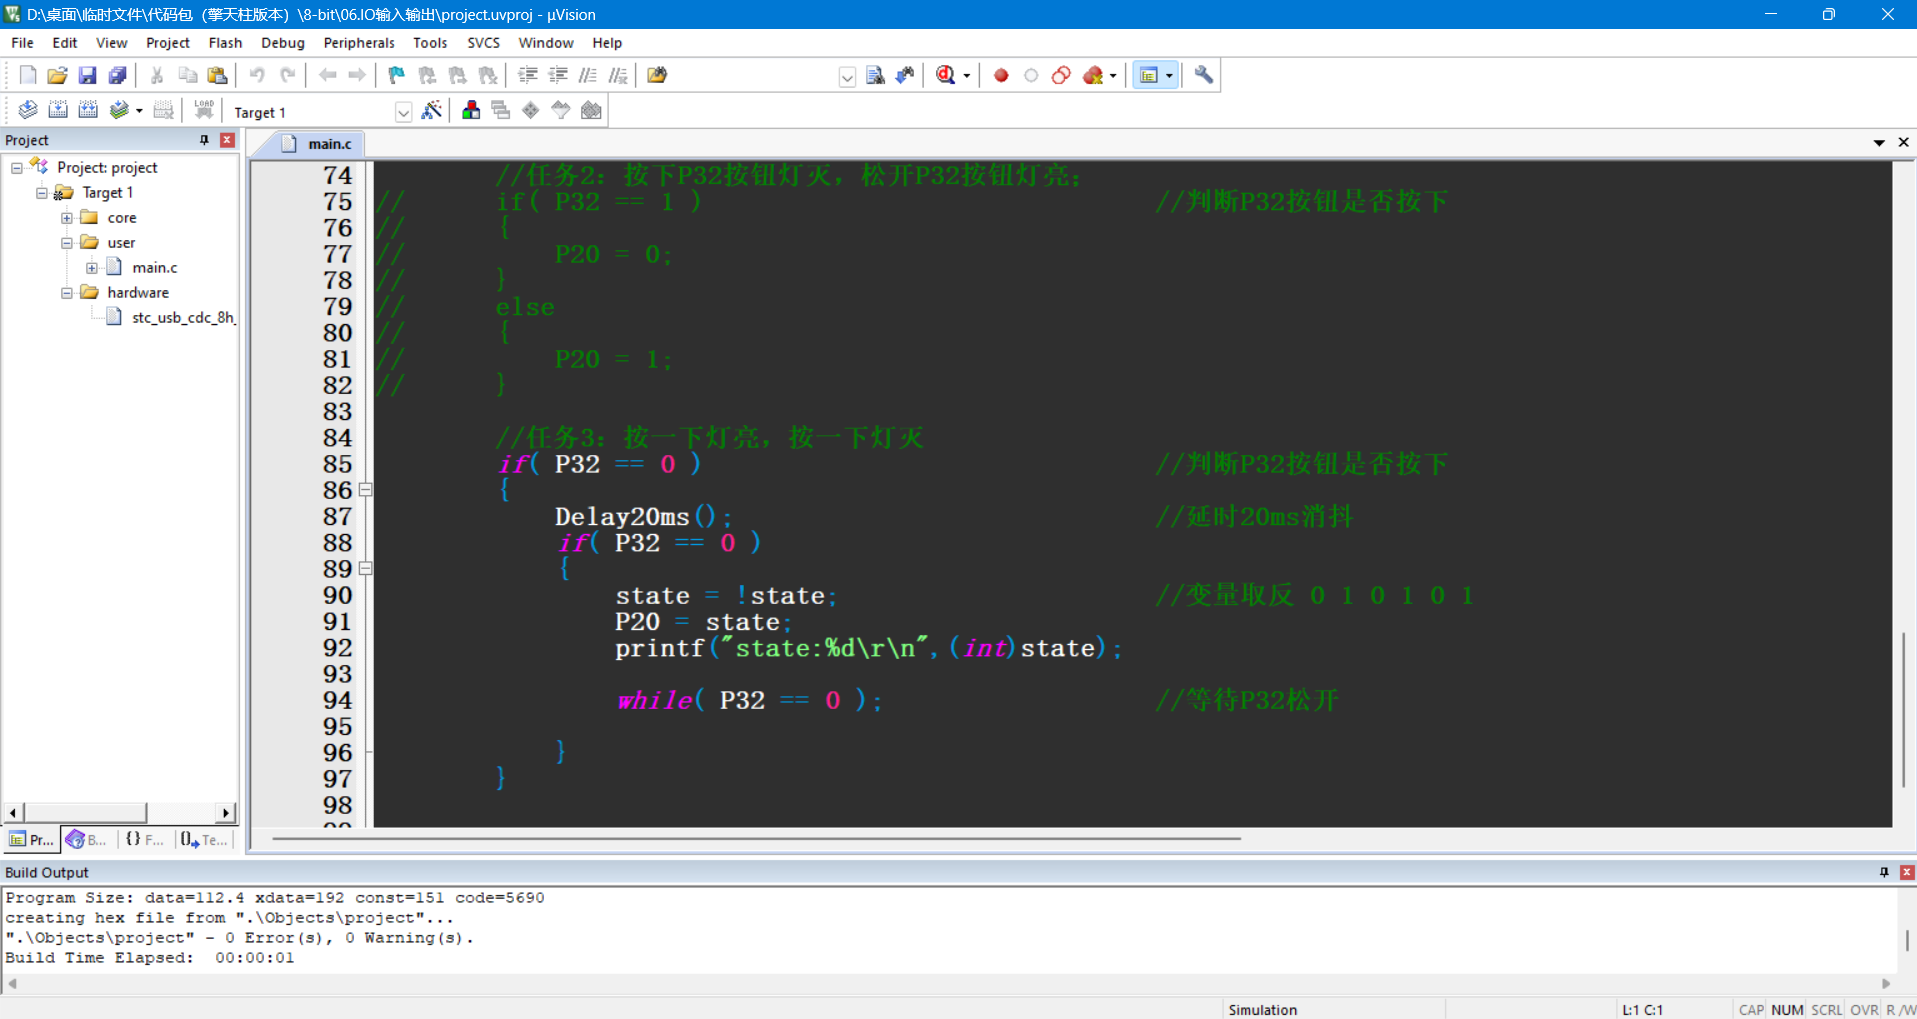Unindent selected lines with the unindent icon

coord(558,75)
